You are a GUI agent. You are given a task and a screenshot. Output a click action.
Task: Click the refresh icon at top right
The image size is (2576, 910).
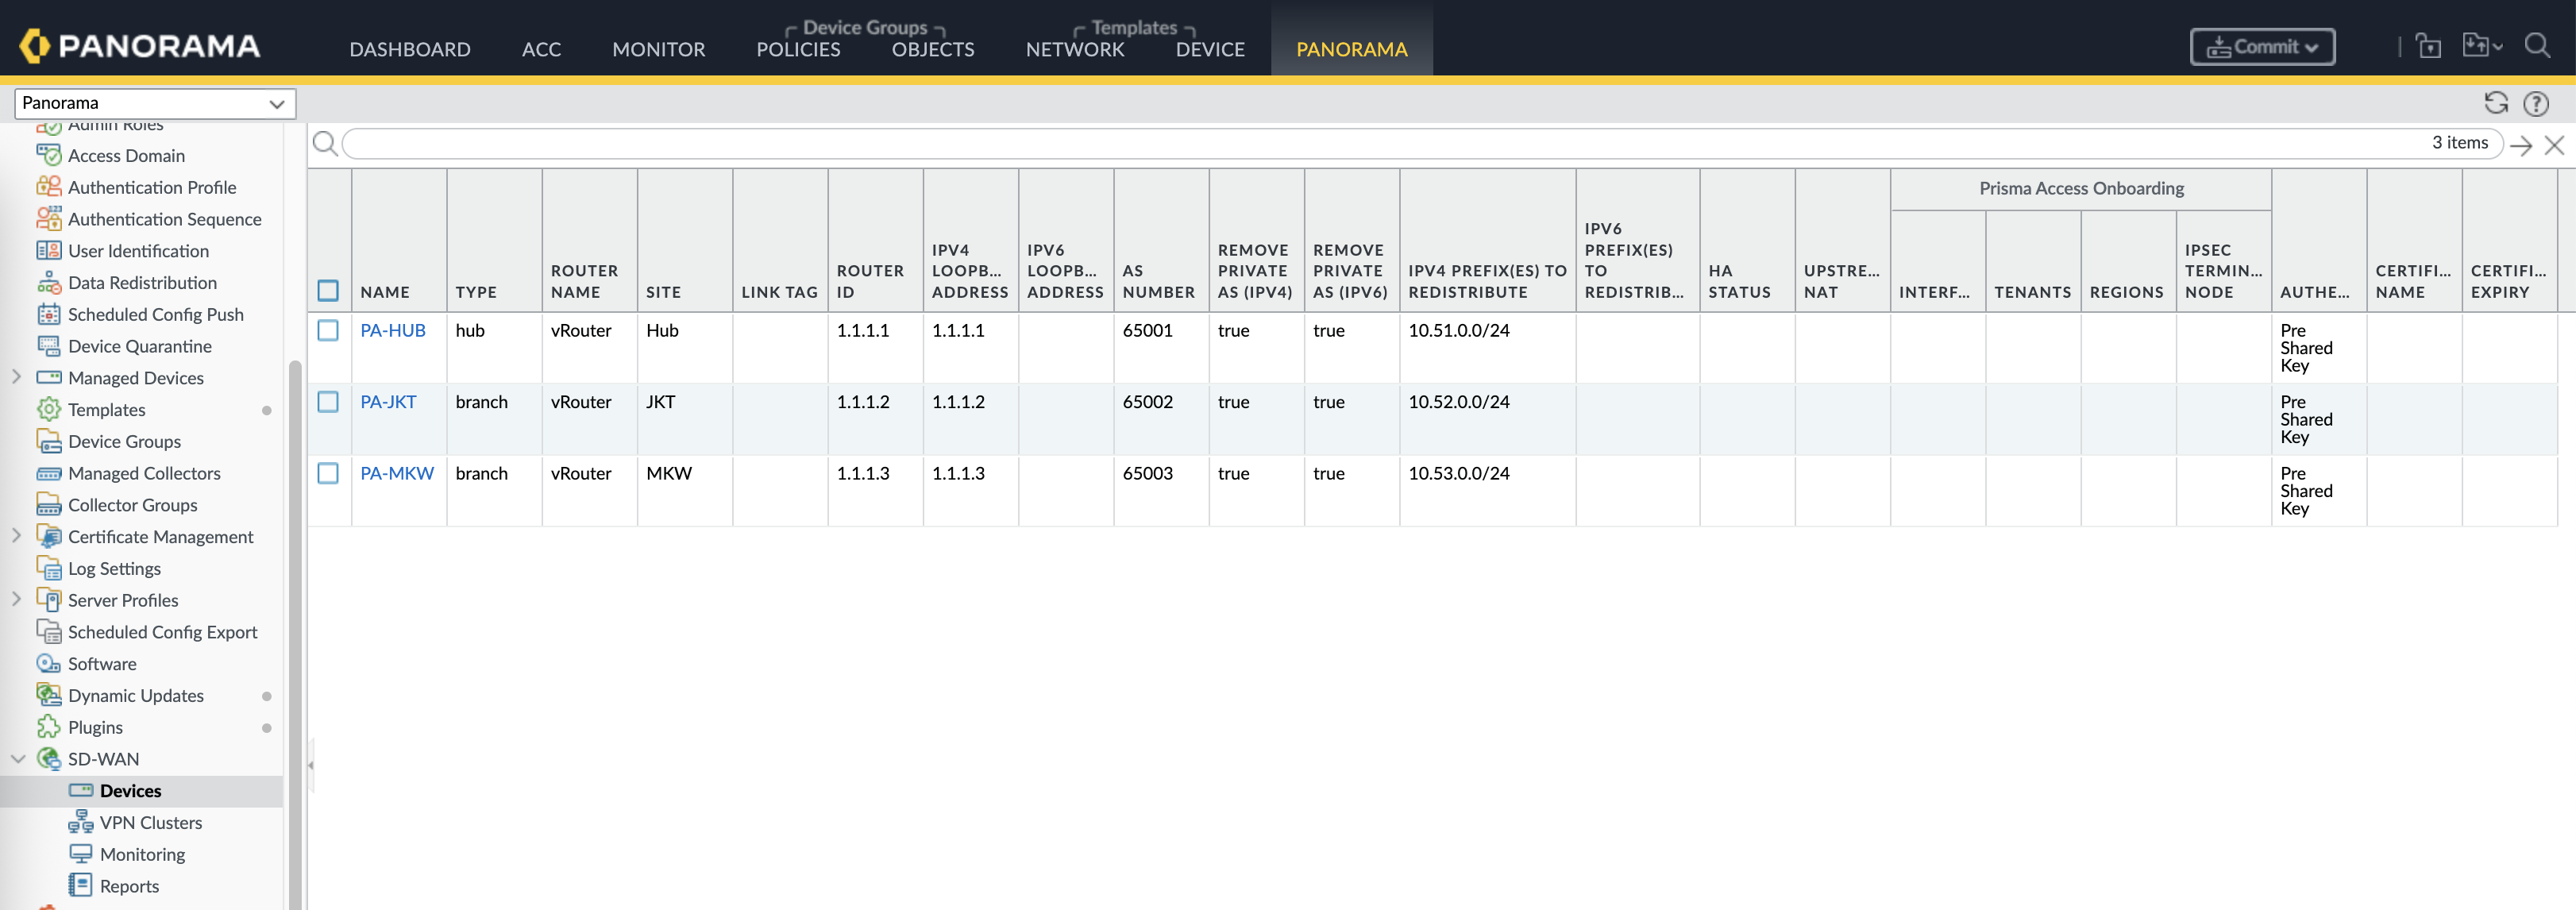2496,103
